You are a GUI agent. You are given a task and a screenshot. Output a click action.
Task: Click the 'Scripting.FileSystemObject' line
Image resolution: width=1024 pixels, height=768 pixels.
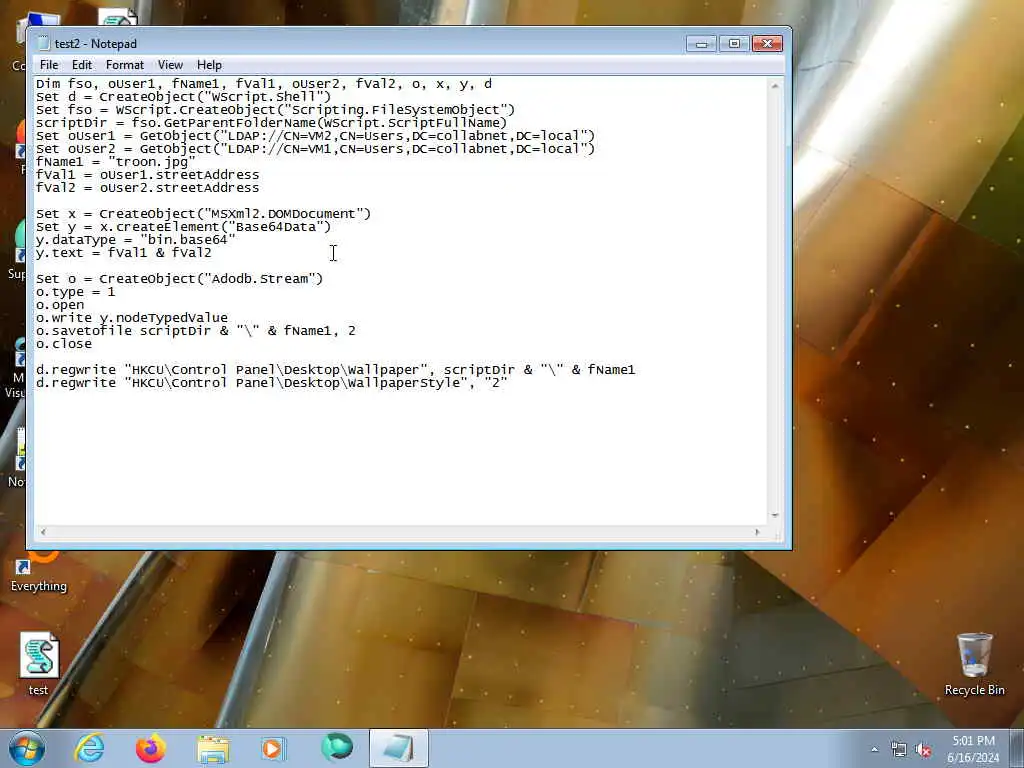(276, 110)
